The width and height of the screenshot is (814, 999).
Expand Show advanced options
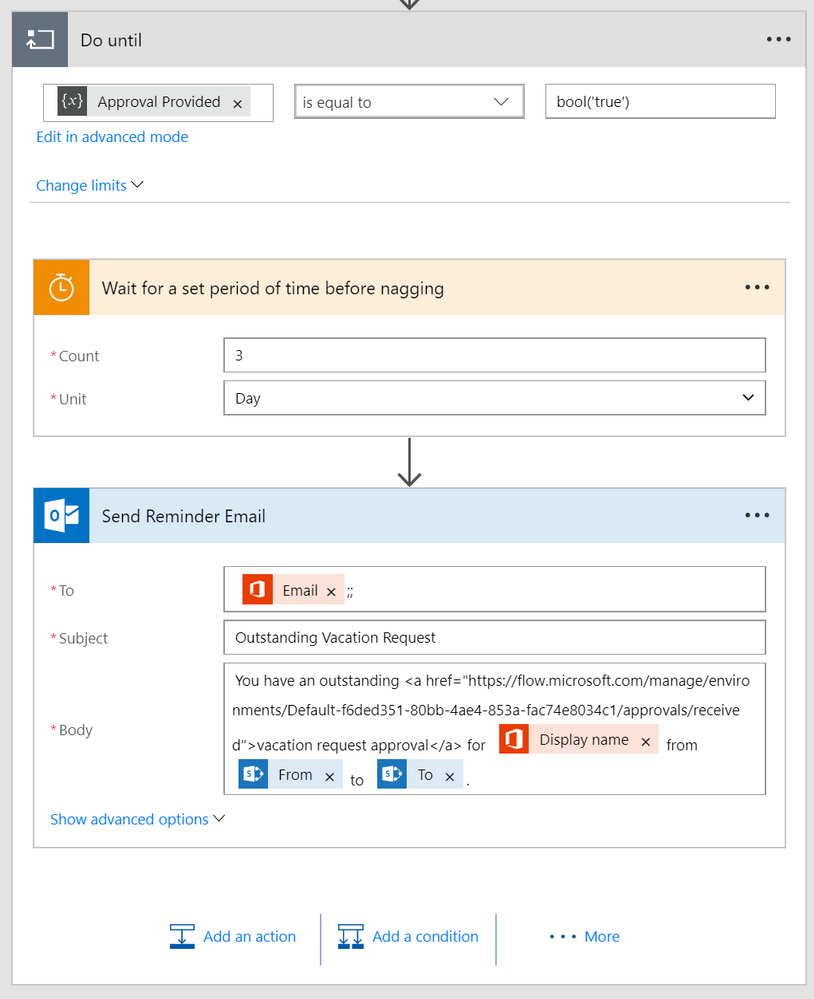click(x=137, y=819)
